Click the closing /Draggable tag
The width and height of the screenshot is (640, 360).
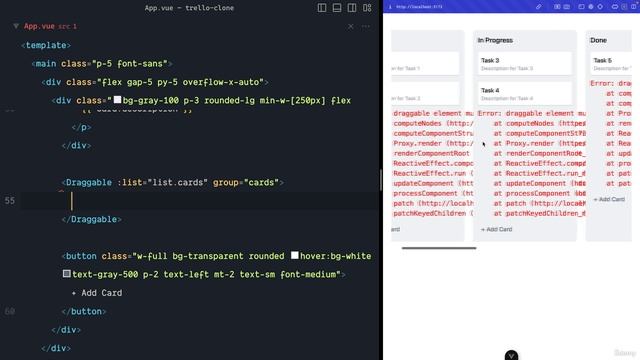pos(91,219)
